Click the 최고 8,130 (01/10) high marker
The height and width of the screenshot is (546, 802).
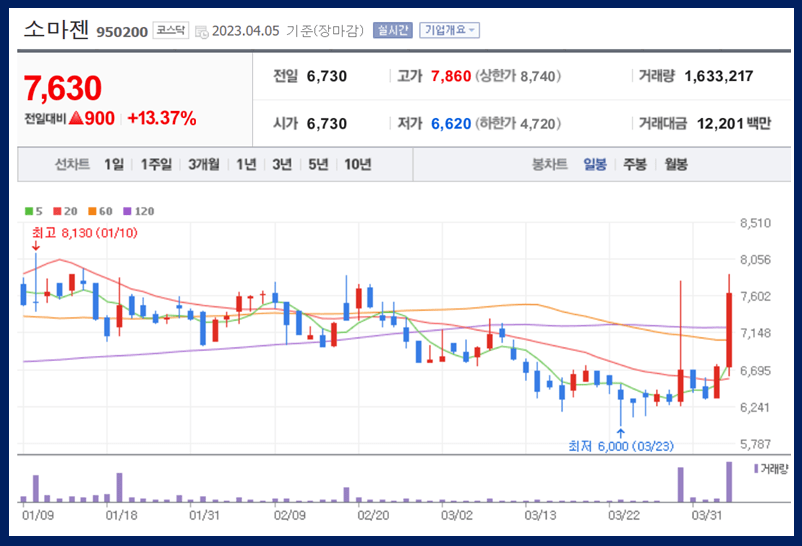pyautogui.click(x=84, y=233)
